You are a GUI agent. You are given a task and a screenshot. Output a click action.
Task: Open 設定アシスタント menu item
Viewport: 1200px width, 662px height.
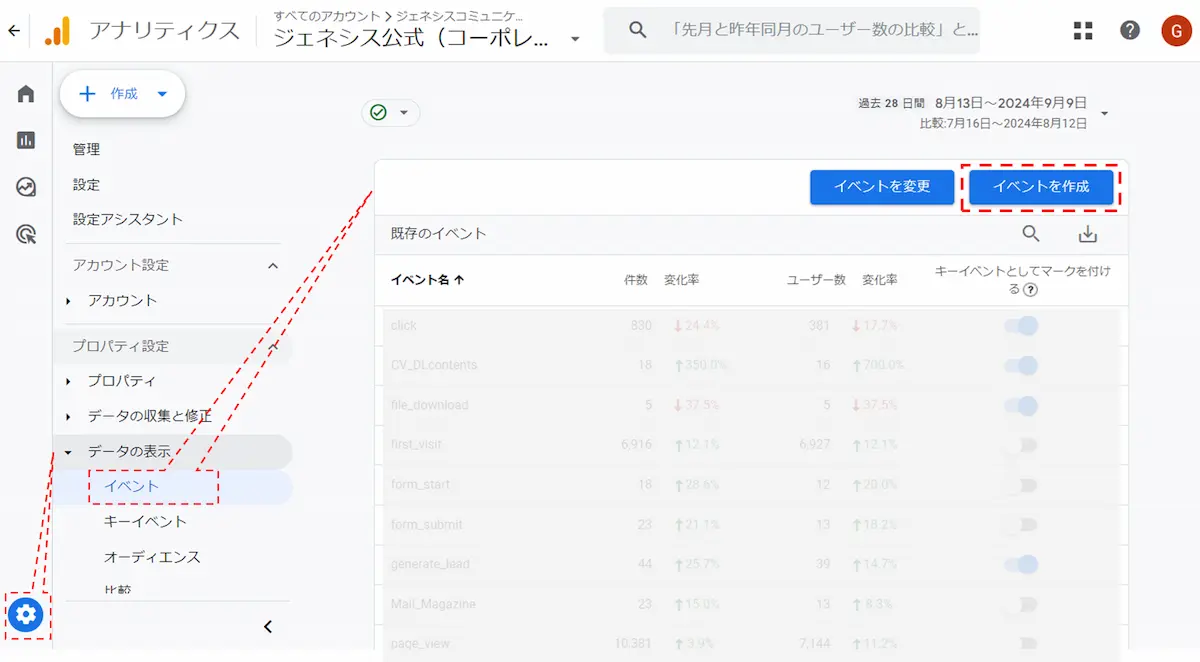pyautogui.click(x=128, y=219)
